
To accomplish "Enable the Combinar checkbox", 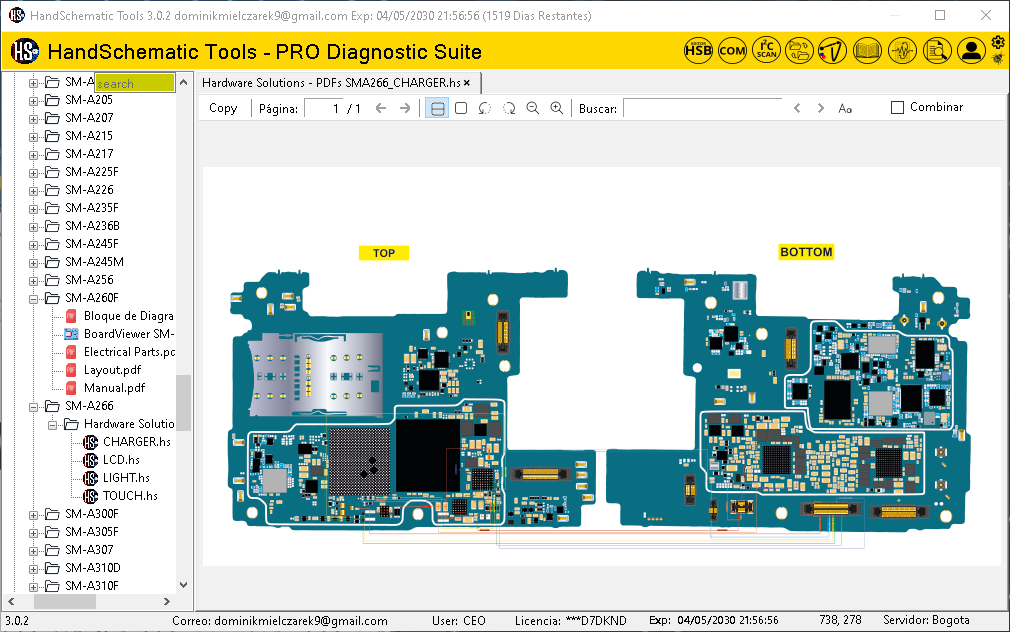I will click(897, 108).
